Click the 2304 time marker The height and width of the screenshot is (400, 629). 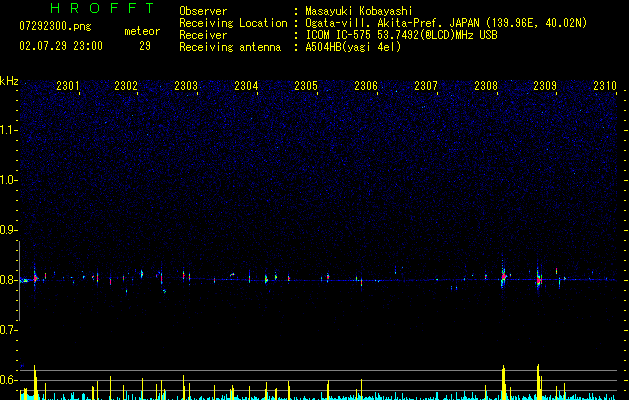coord(246,85)
